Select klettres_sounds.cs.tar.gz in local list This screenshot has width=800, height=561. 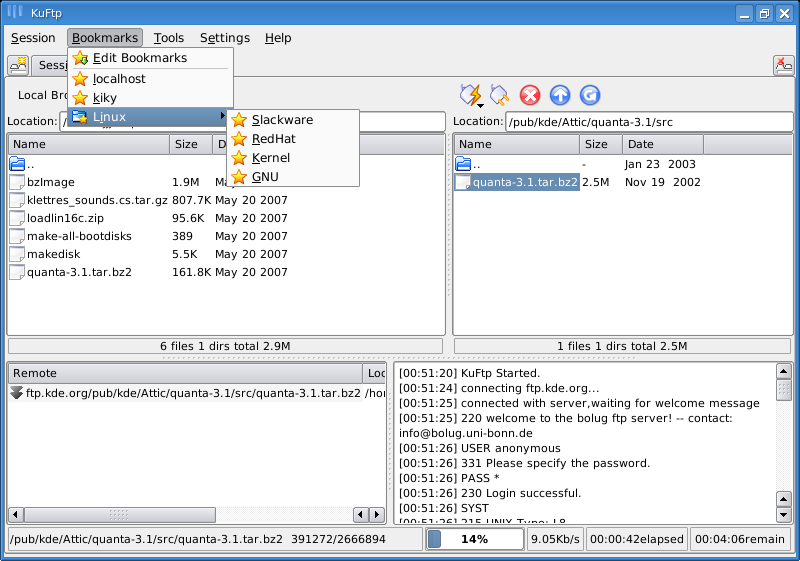tap(97, 200)
